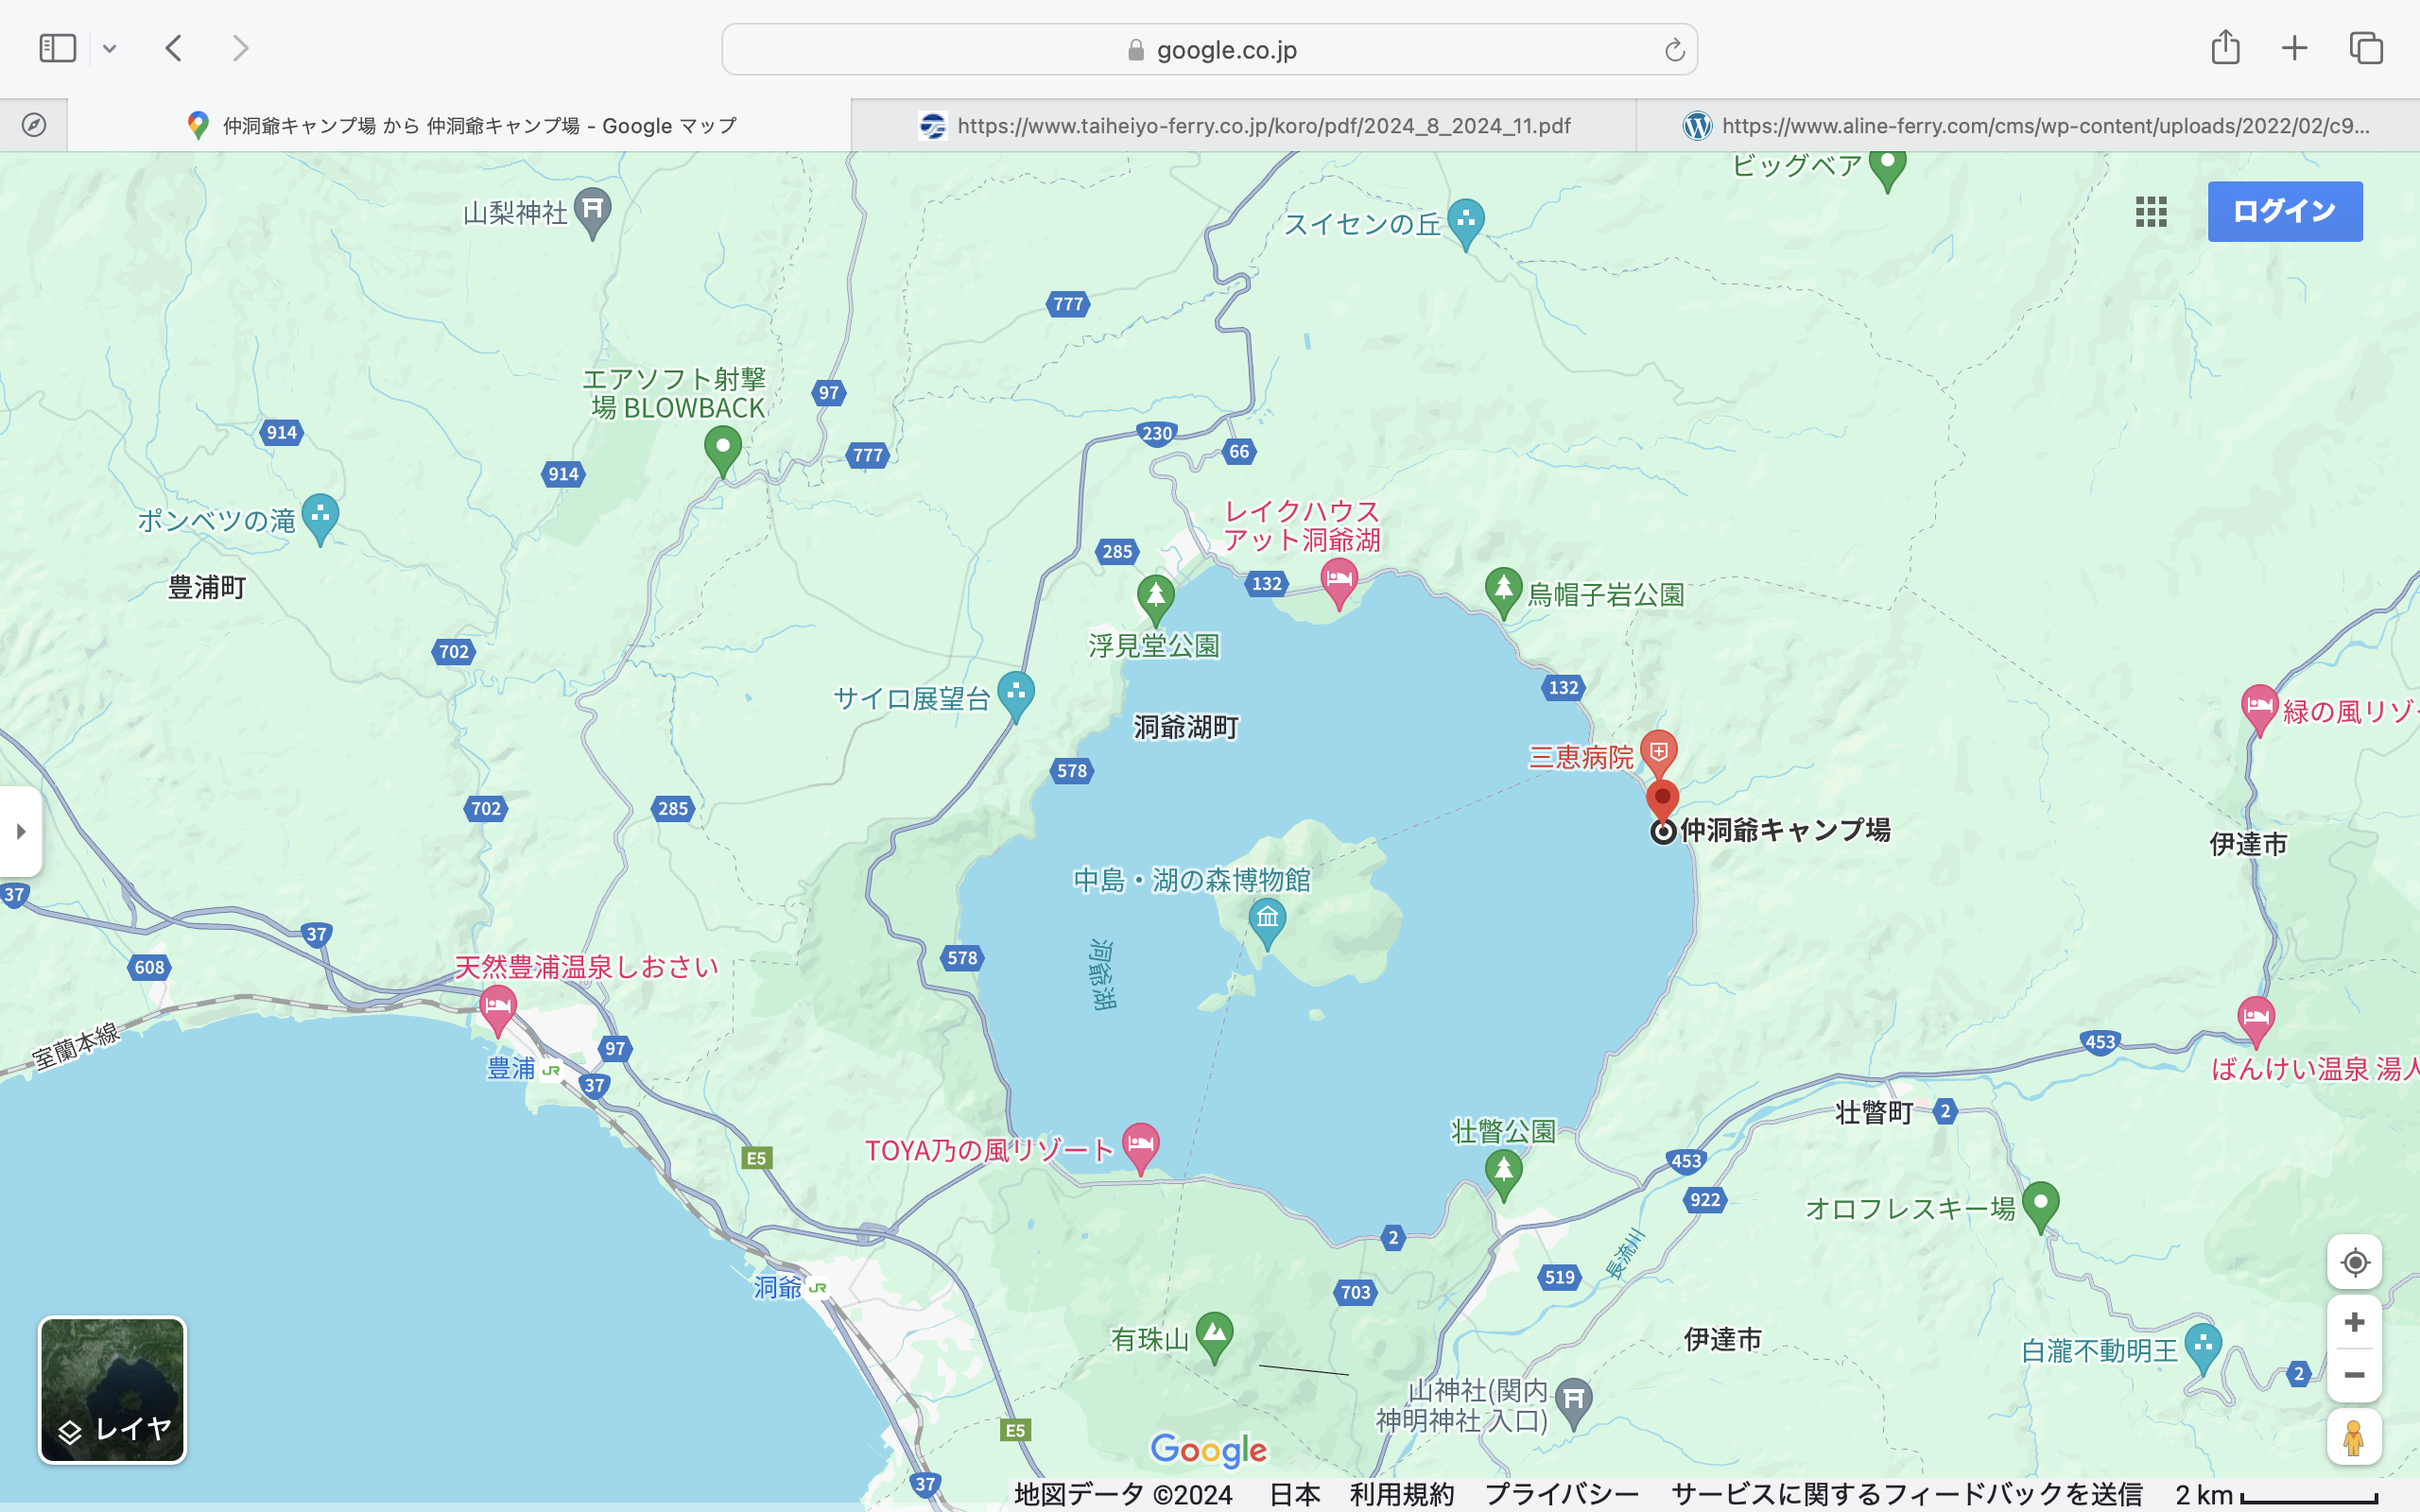Zoom out with the minus button
Viewport: 2420px width, 1512px height.
coord(2354,1375)
